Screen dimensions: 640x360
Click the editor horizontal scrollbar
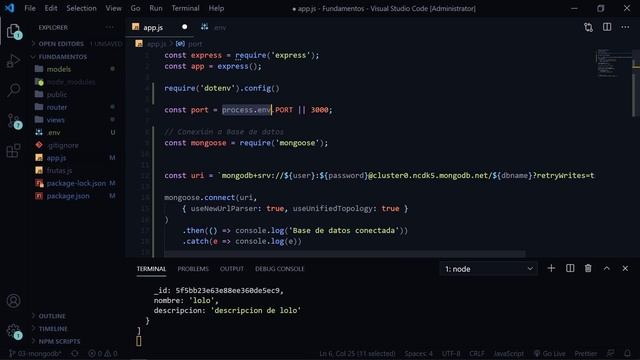(344, 254)
